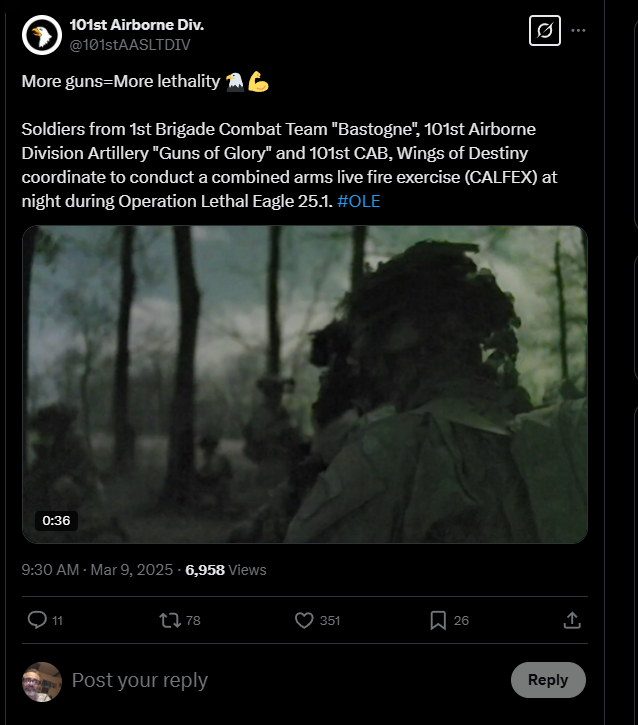Click the #OLE hashtag link
638x725 pixels.
click(x=359, y=201)
